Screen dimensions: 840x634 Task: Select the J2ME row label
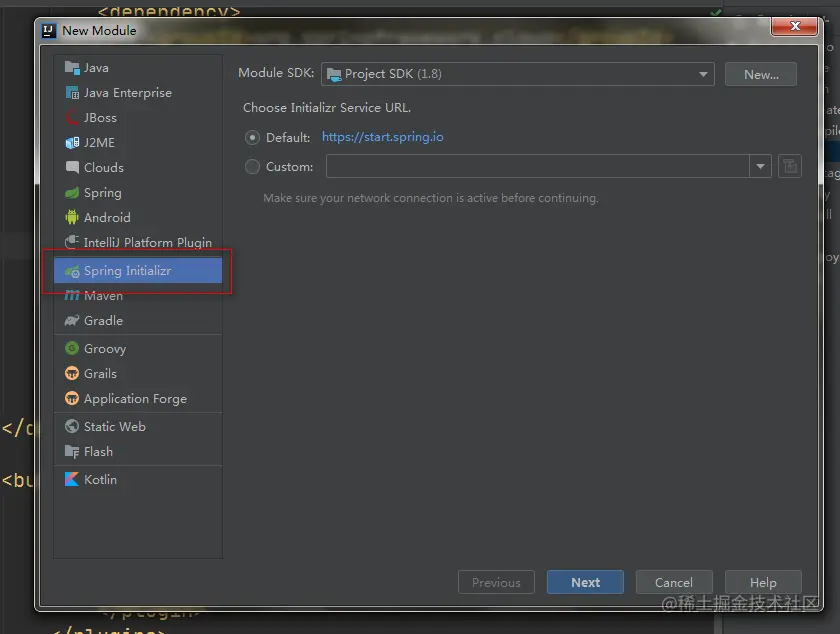(x=99, y=143)
